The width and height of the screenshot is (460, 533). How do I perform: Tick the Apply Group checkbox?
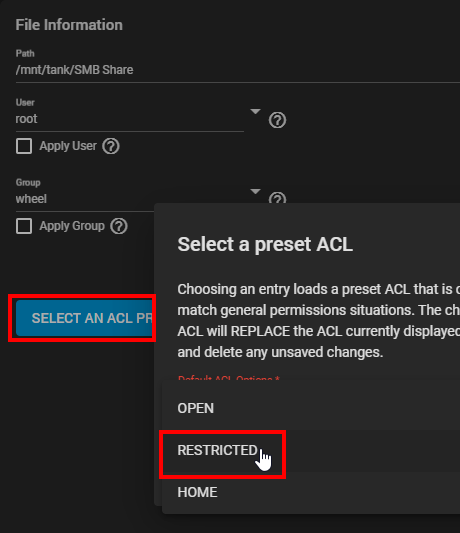[x=24, y=226]
